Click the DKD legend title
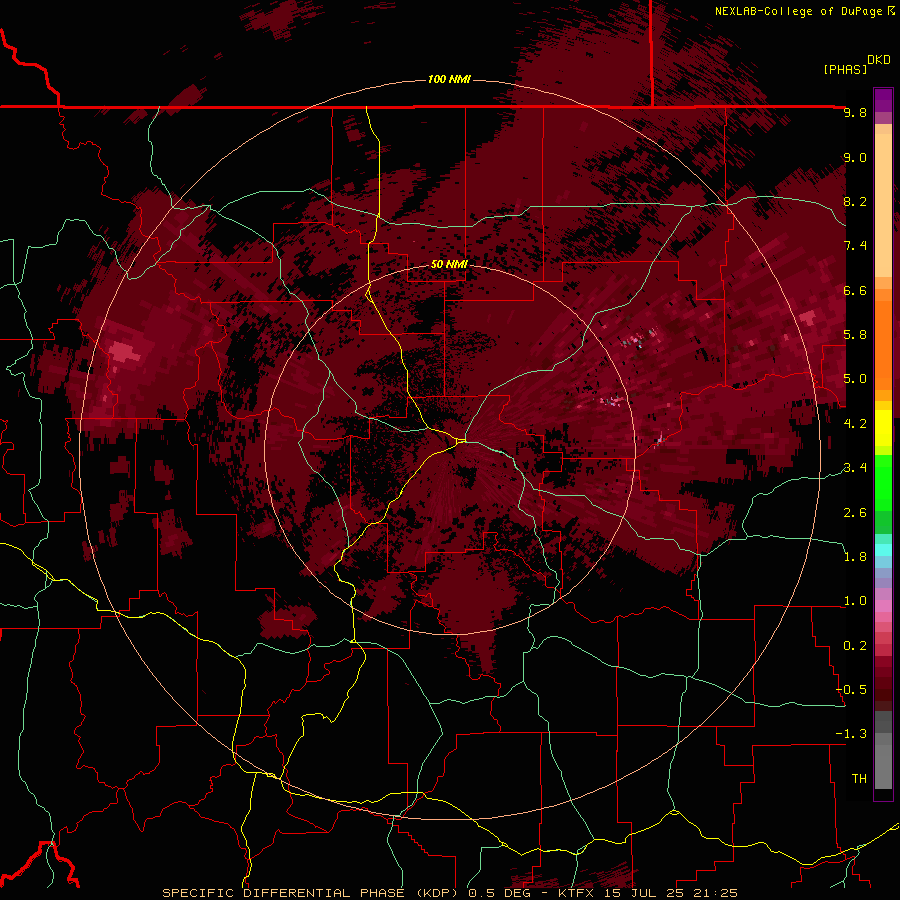Image resolution: width=900 pixels, height=900 pixels. pos(879,60)
